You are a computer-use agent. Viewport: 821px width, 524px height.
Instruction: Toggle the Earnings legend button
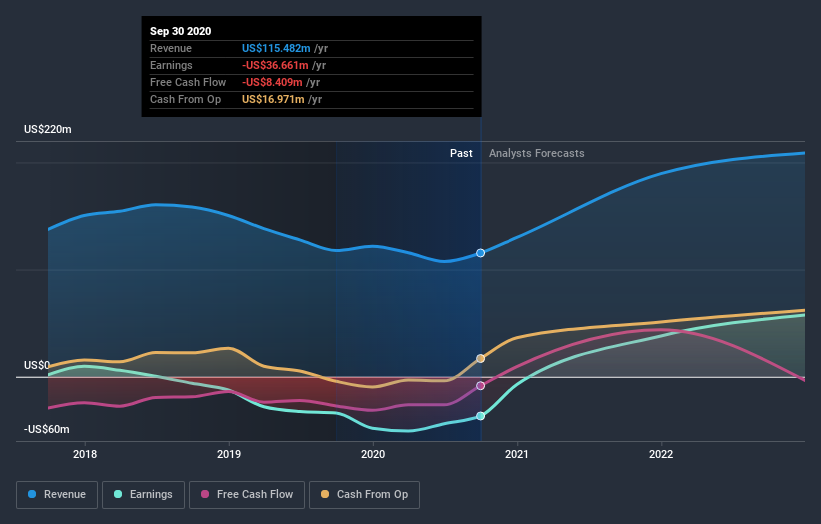pyautogui.click(x=143, y=495)
